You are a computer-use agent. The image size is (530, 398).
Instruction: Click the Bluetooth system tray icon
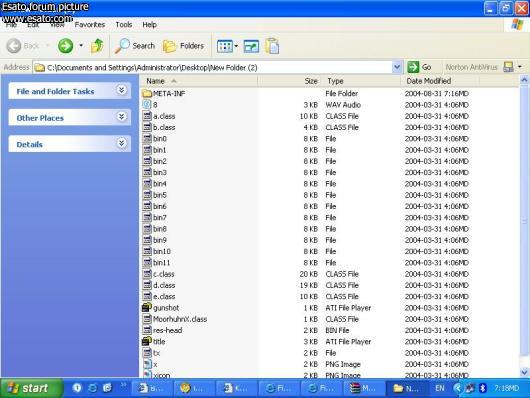(483, 388)
